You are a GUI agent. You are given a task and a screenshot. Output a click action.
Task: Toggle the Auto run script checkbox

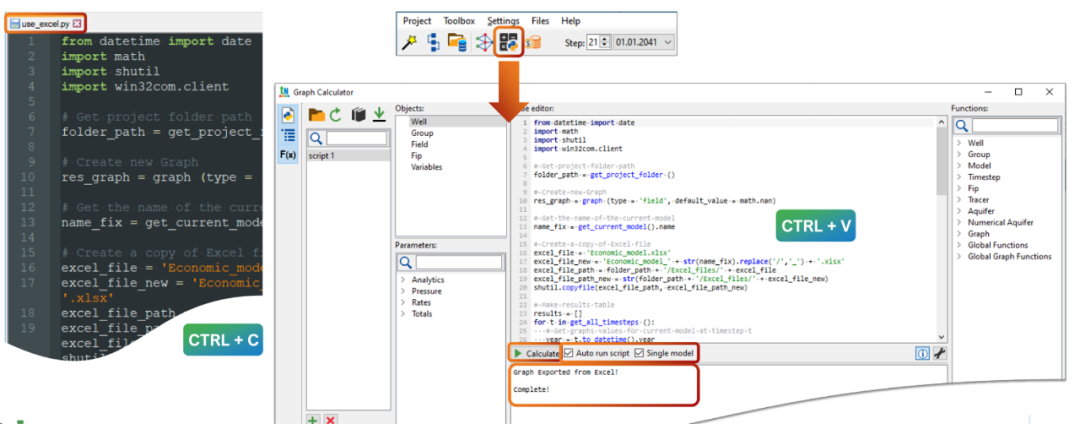[x=570, y=353]
